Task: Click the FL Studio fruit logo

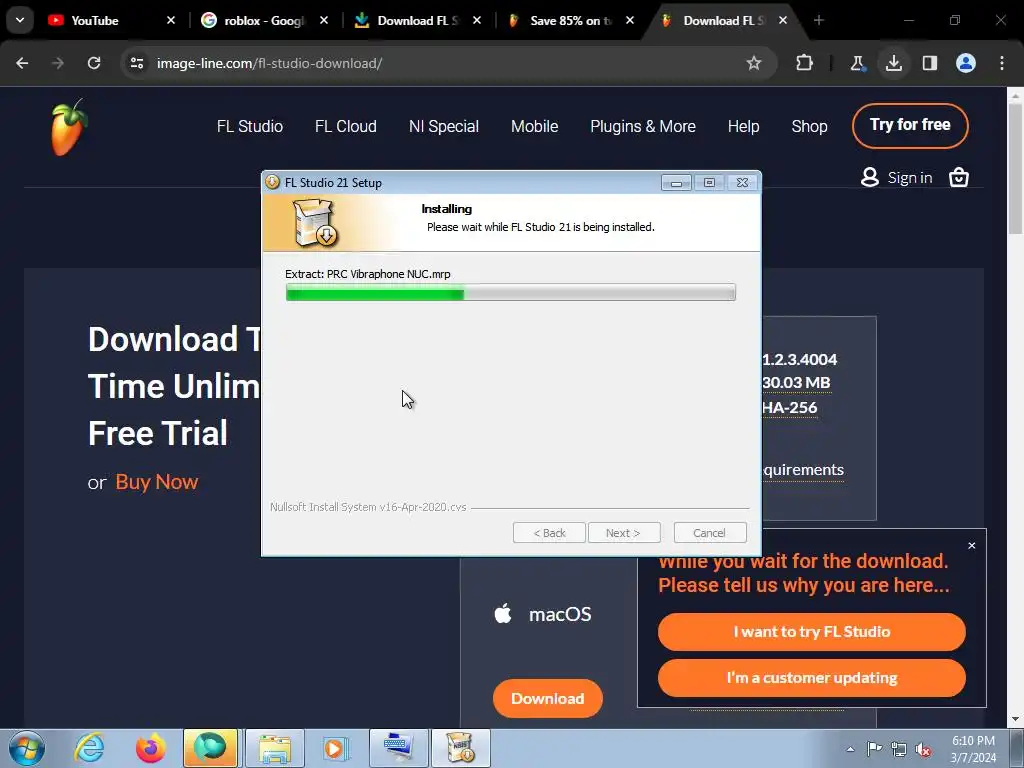Action: tap(69, 127)
